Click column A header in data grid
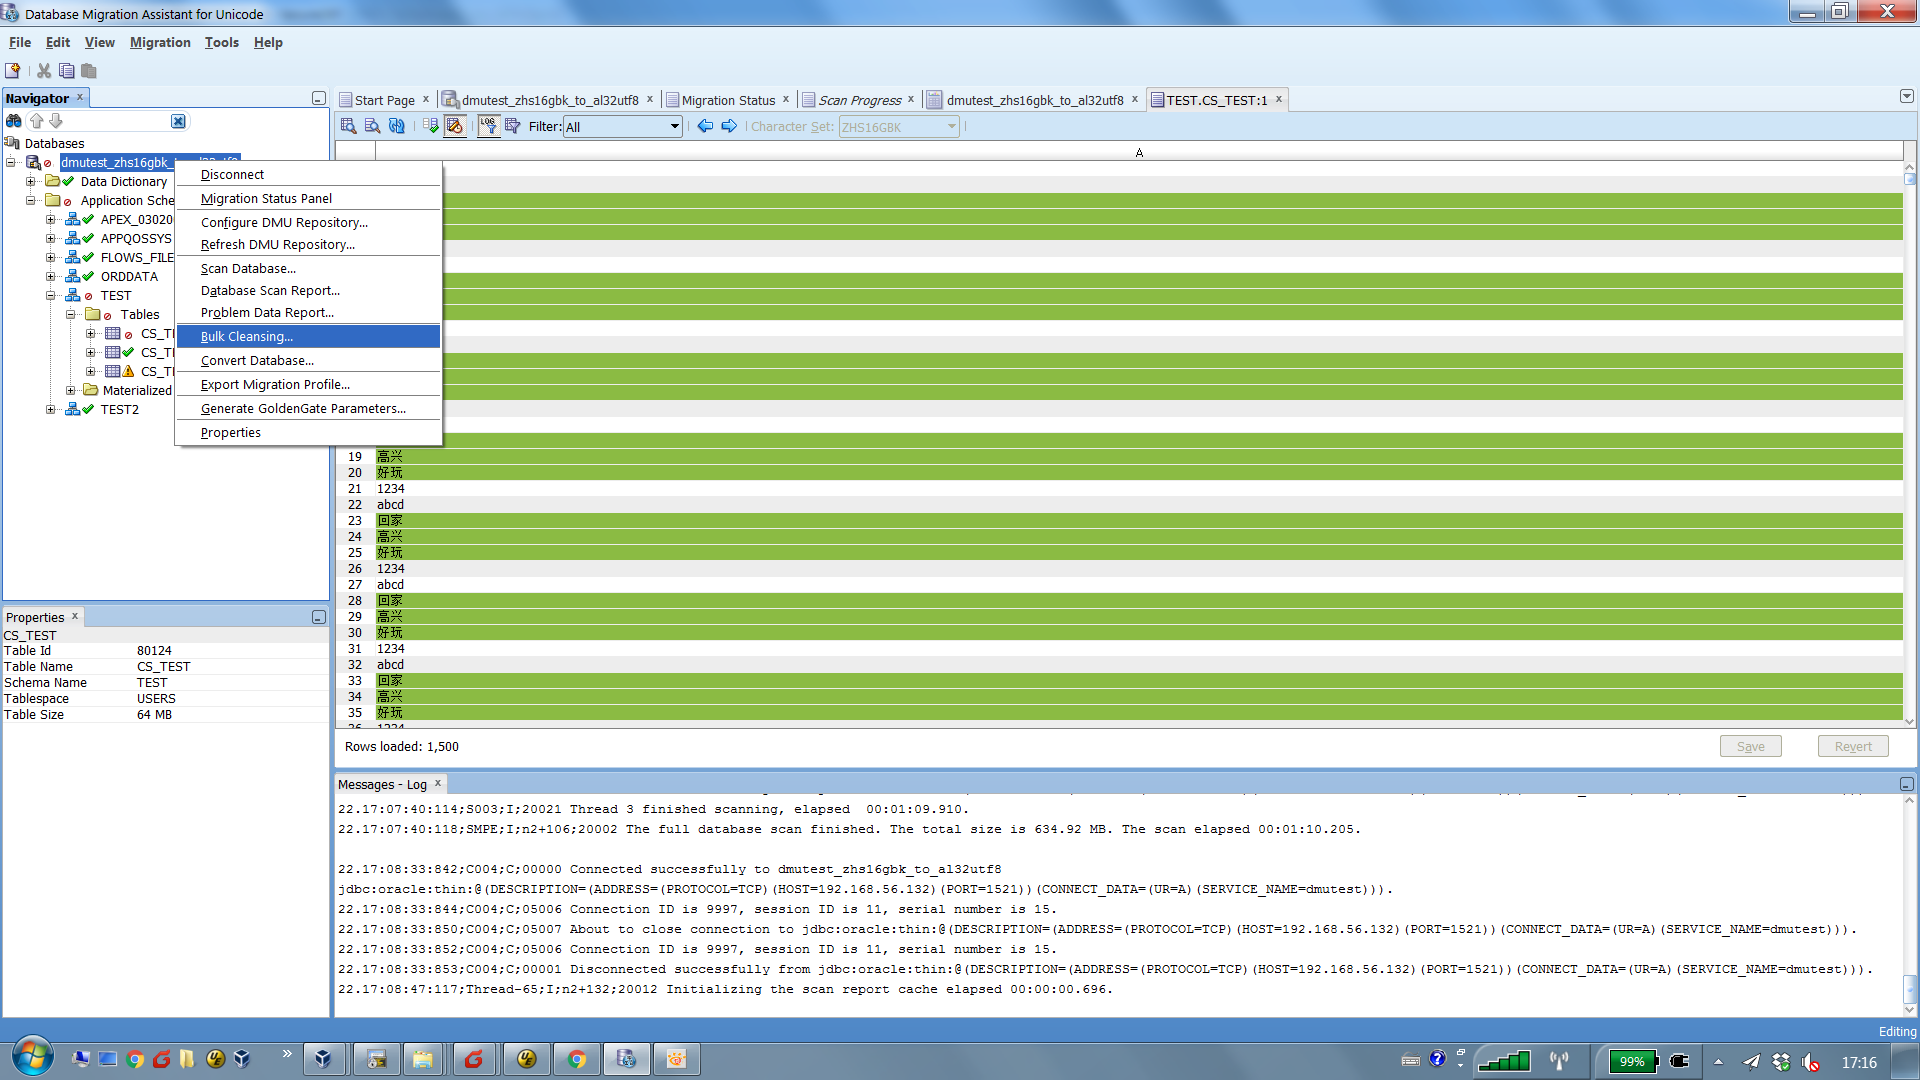1920x1080 pixels. tap(1139, 152)
